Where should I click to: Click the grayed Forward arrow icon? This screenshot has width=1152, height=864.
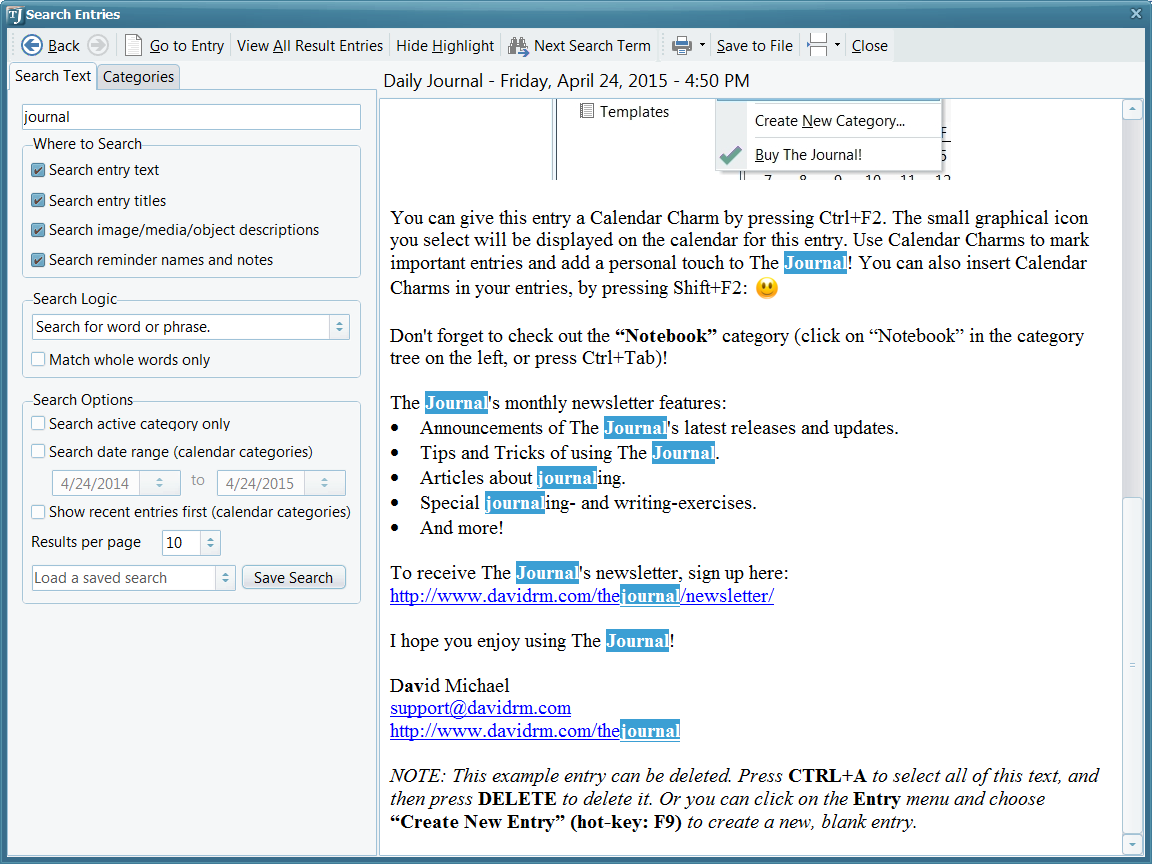click(97, 45)
